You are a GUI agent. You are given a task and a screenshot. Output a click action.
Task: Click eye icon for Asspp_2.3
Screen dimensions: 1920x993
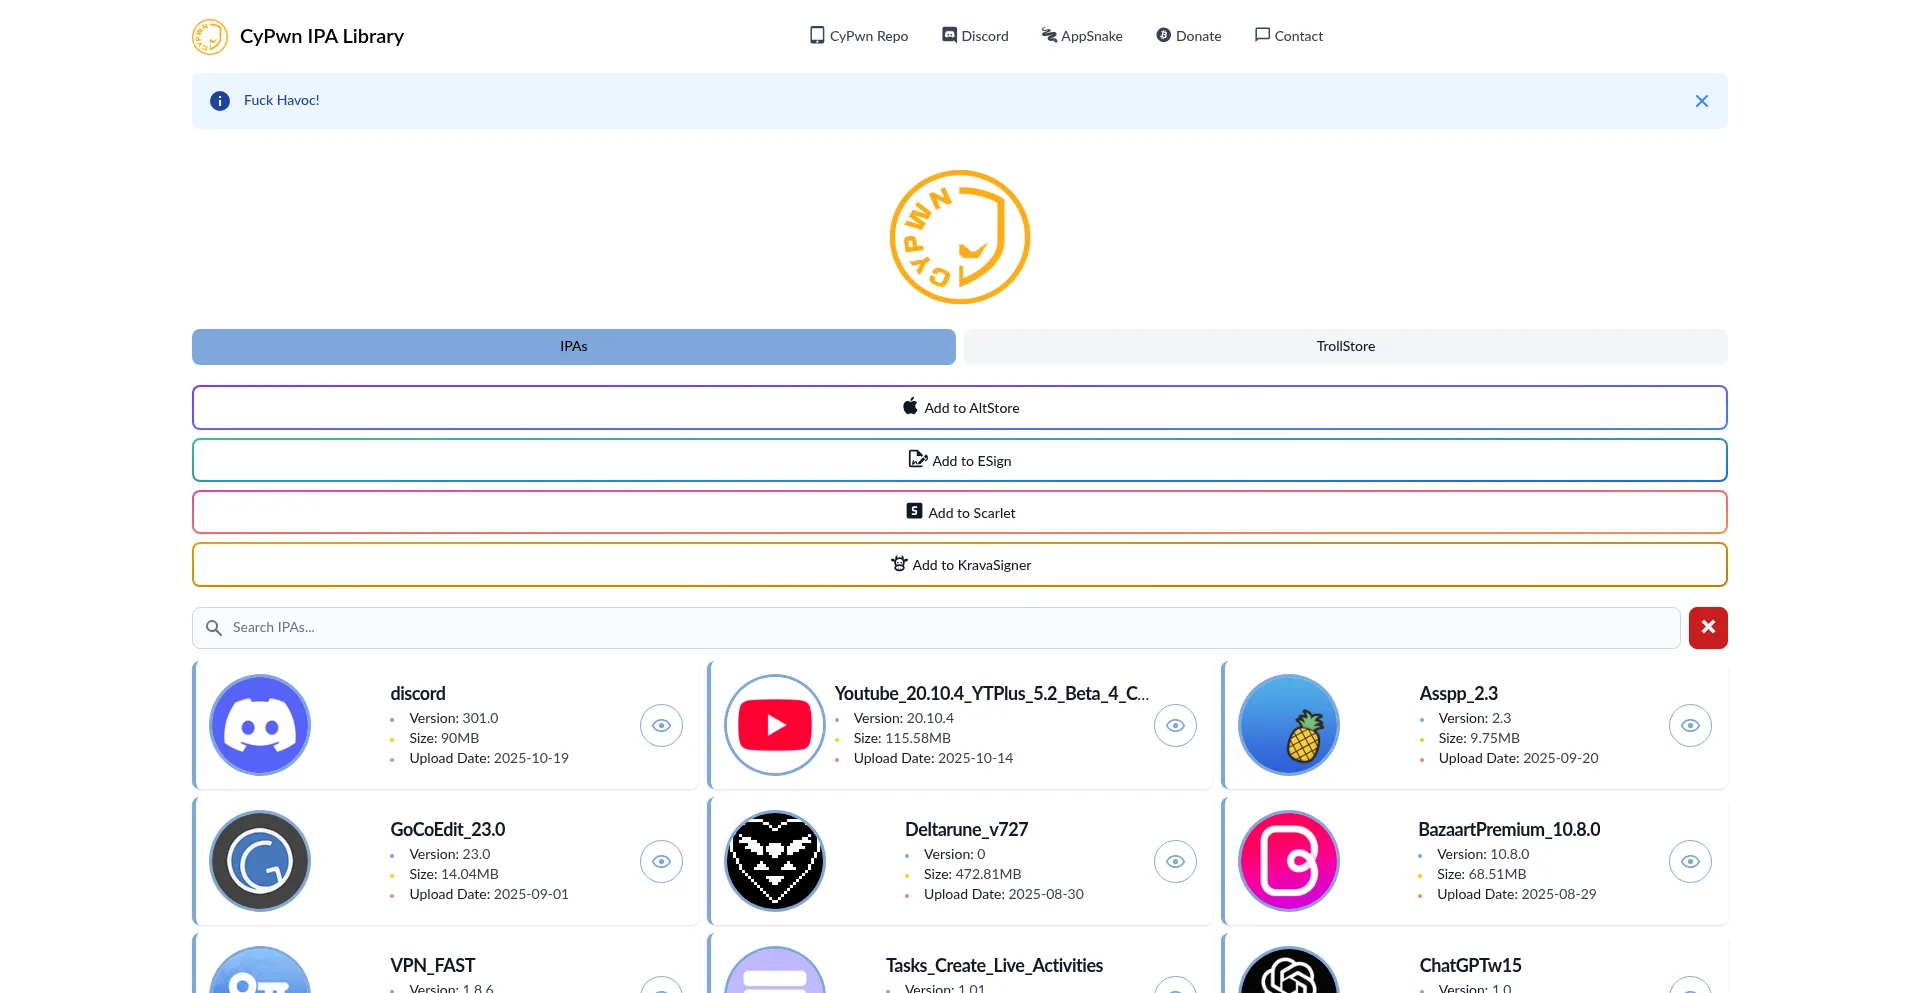coord(1690,726)
